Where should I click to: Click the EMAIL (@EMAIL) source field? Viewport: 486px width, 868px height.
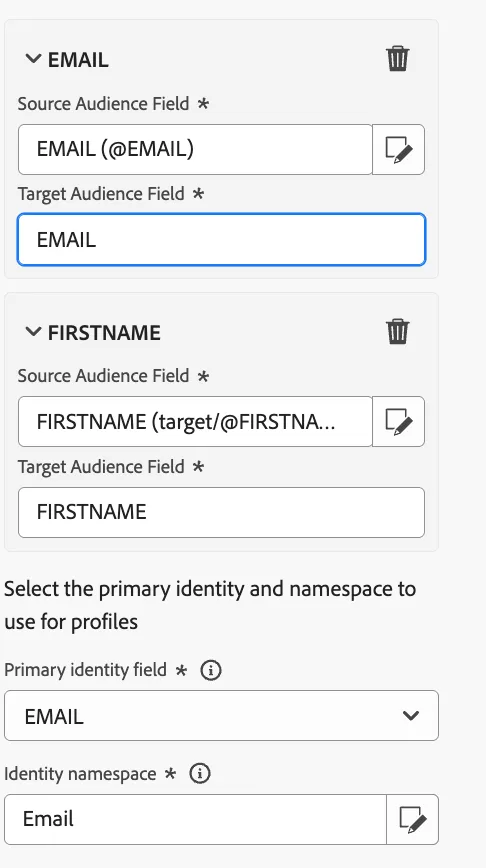[x=195, y=149]
